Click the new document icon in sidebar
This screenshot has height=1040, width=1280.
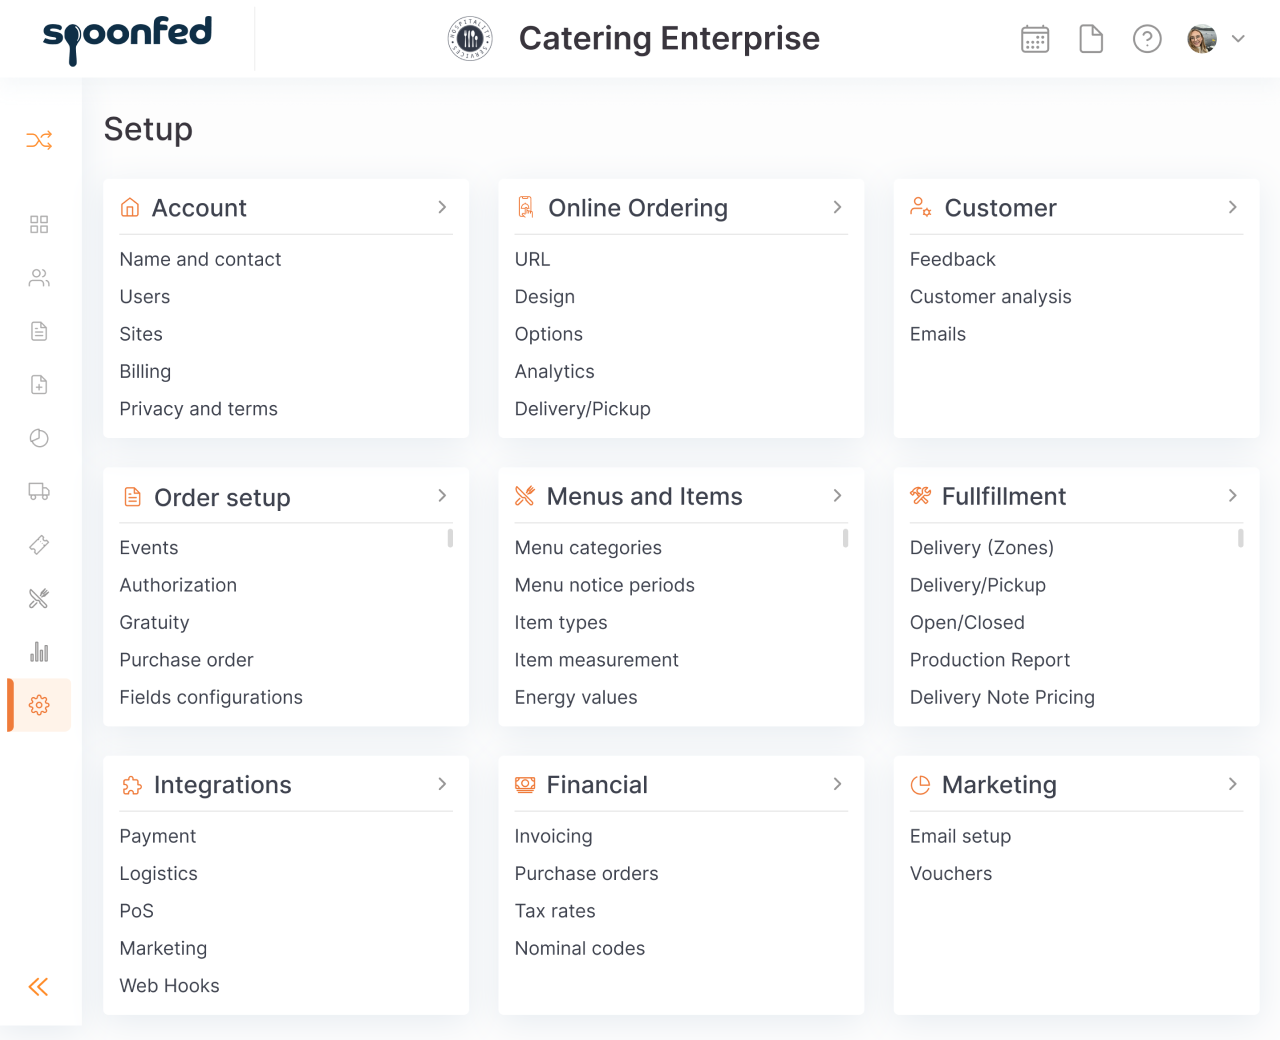[39, 384]
